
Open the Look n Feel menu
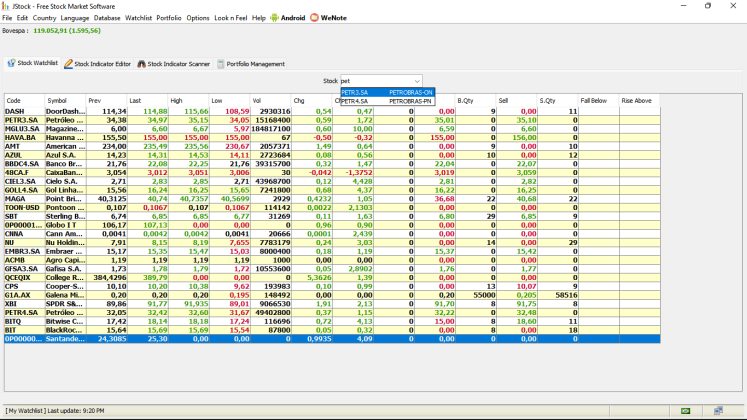coord(231,18)
